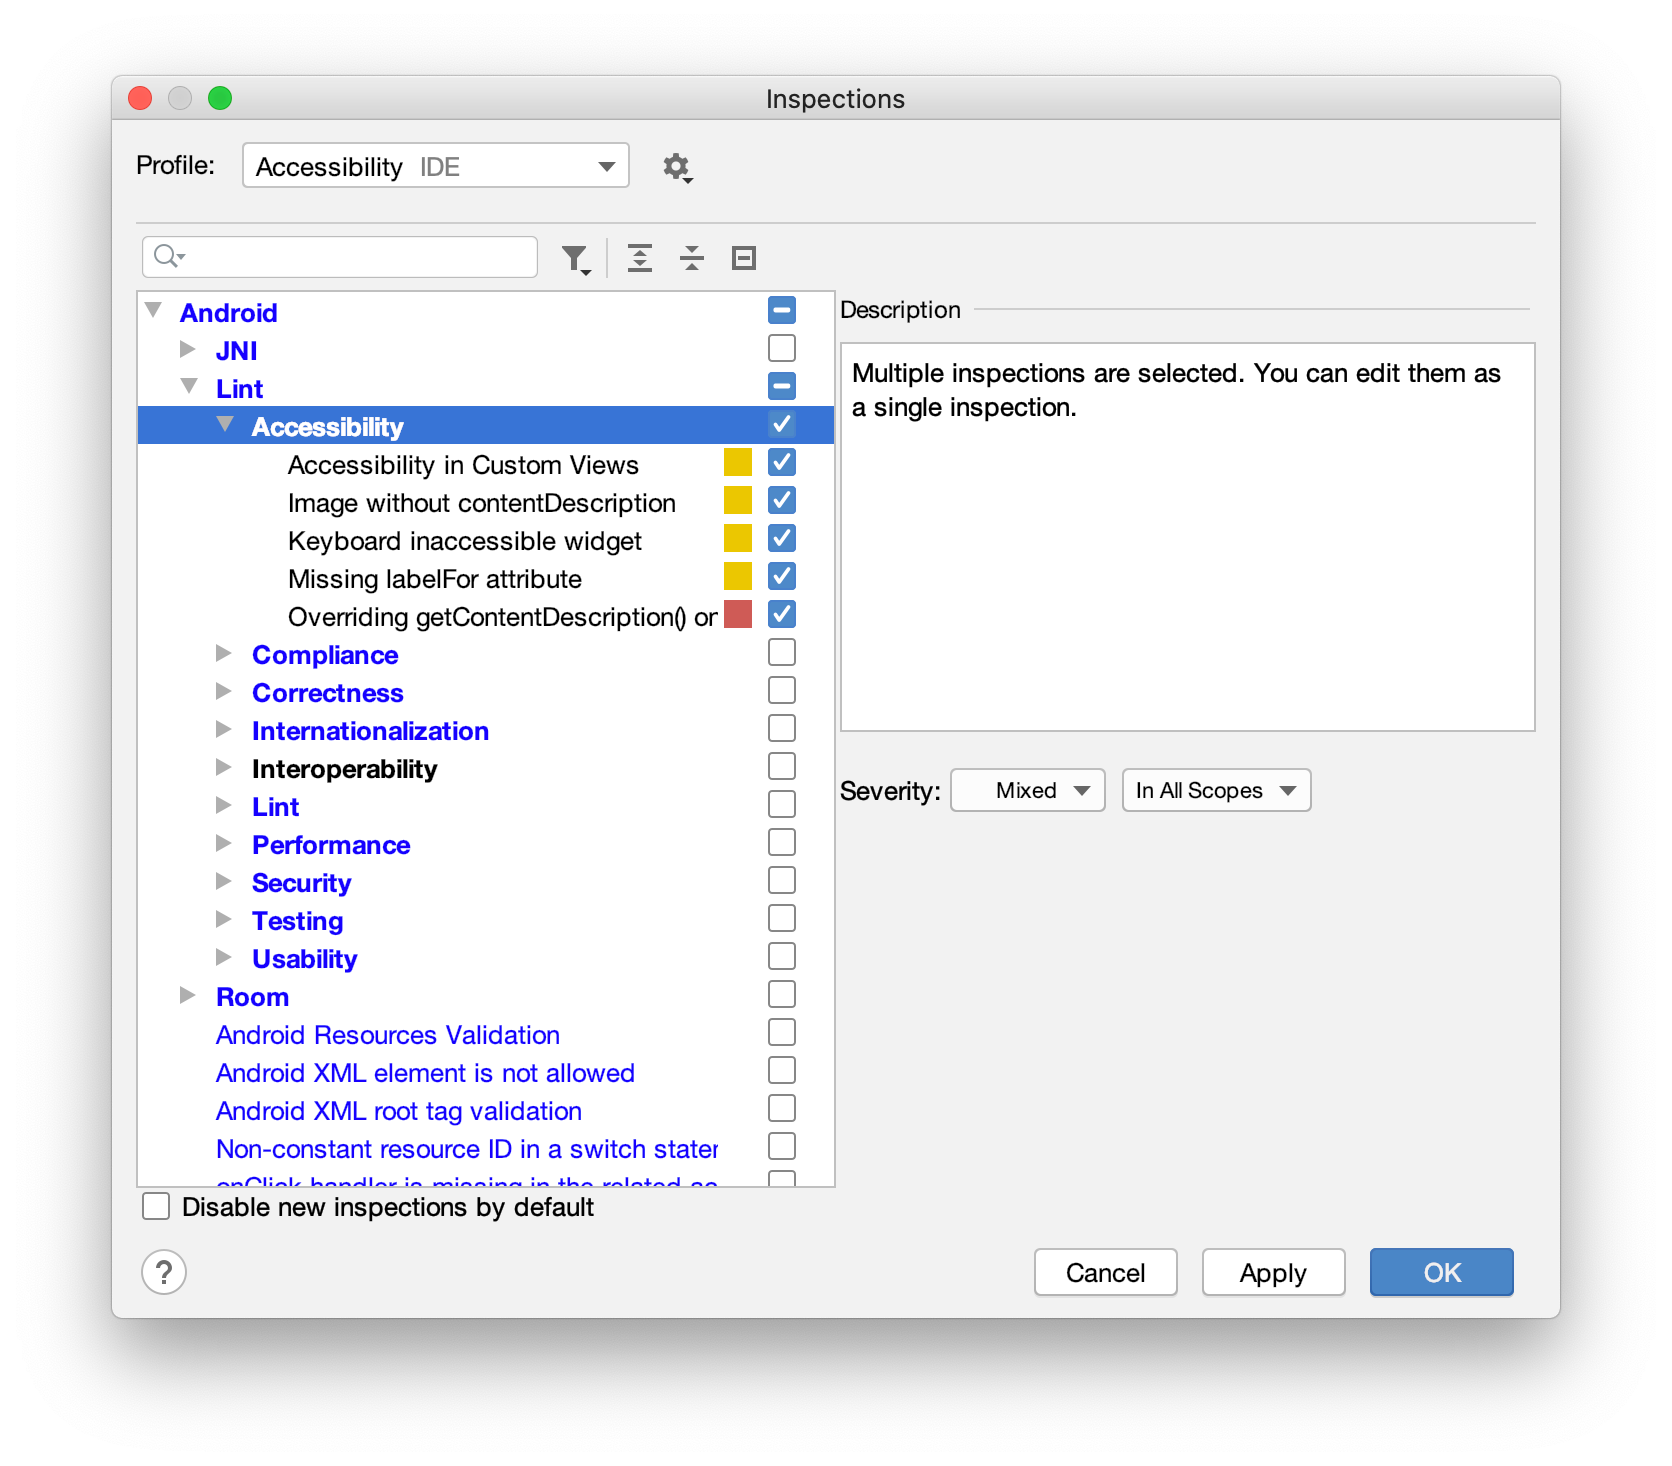Uncheck the selected Accessibility group checkbox

click(x=782, y=424)
